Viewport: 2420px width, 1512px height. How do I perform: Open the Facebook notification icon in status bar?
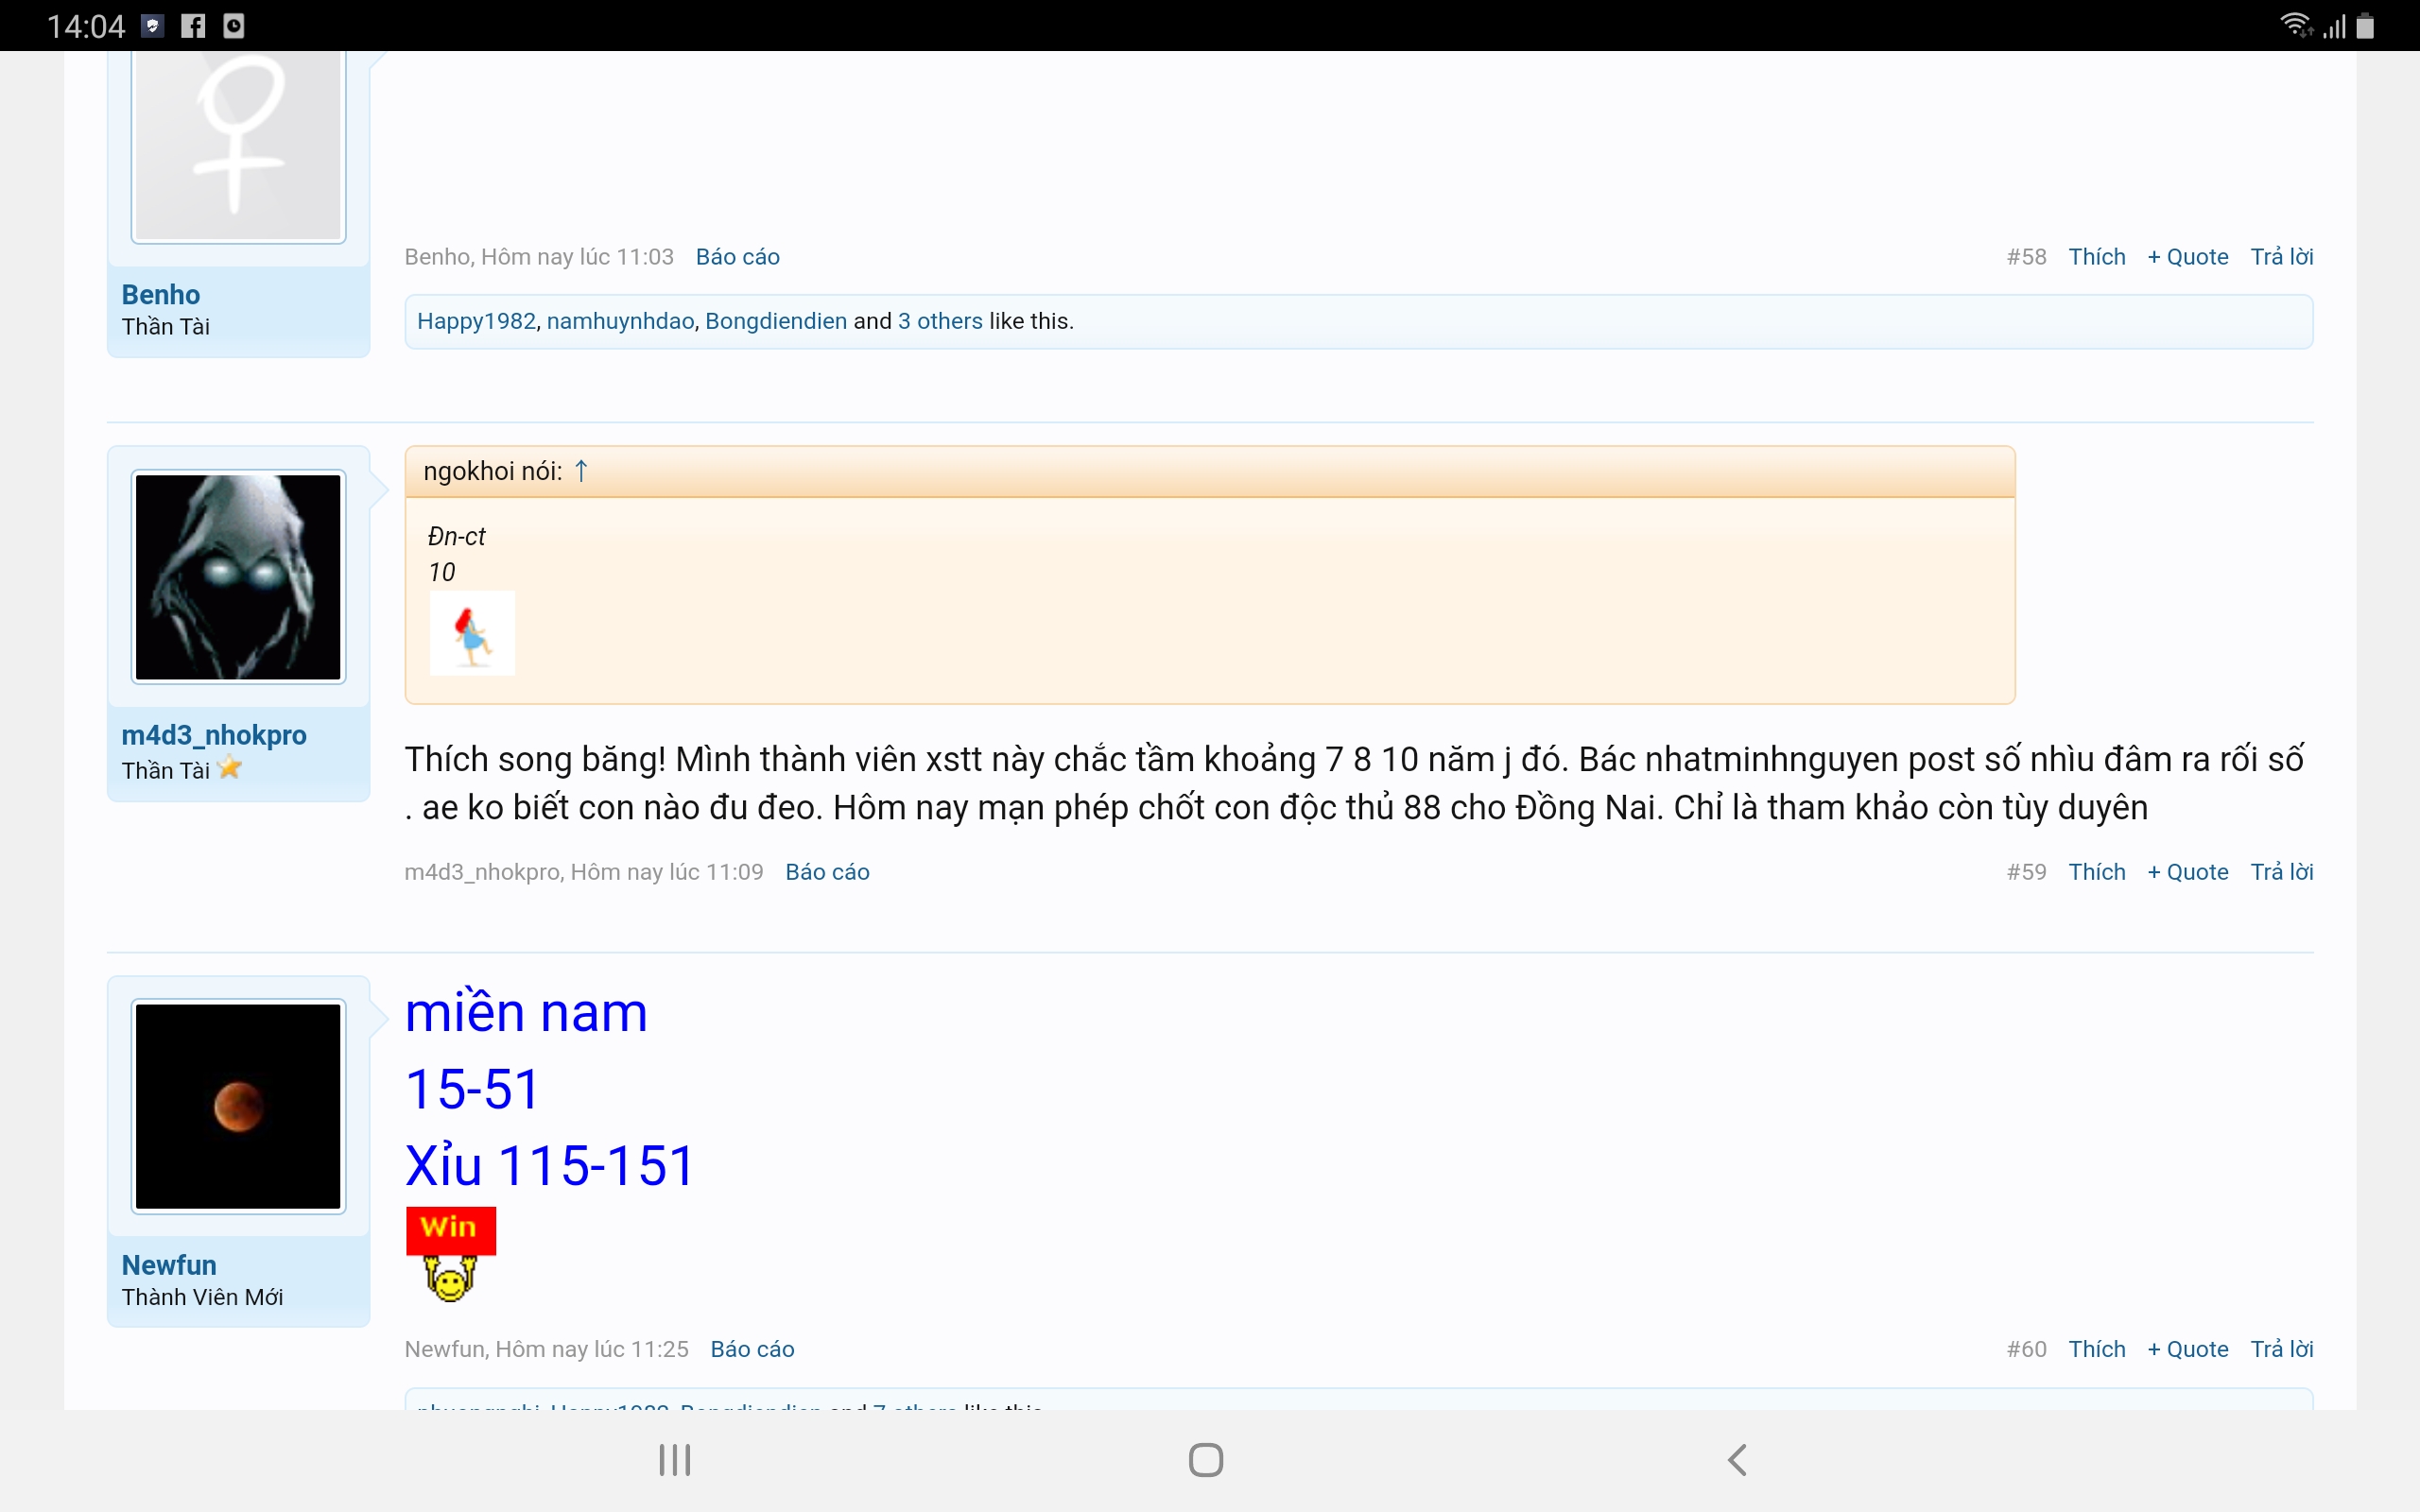click(193, 26)
